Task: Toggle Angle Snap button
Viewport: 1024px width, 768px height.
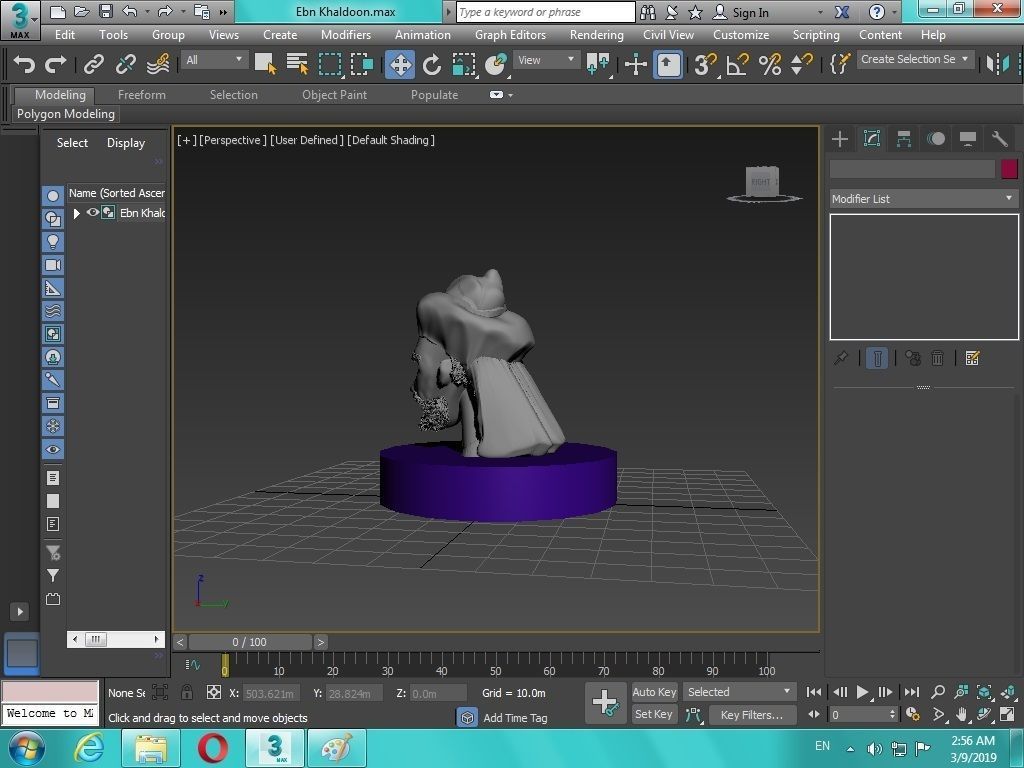Action: click(x=737, y=64)
